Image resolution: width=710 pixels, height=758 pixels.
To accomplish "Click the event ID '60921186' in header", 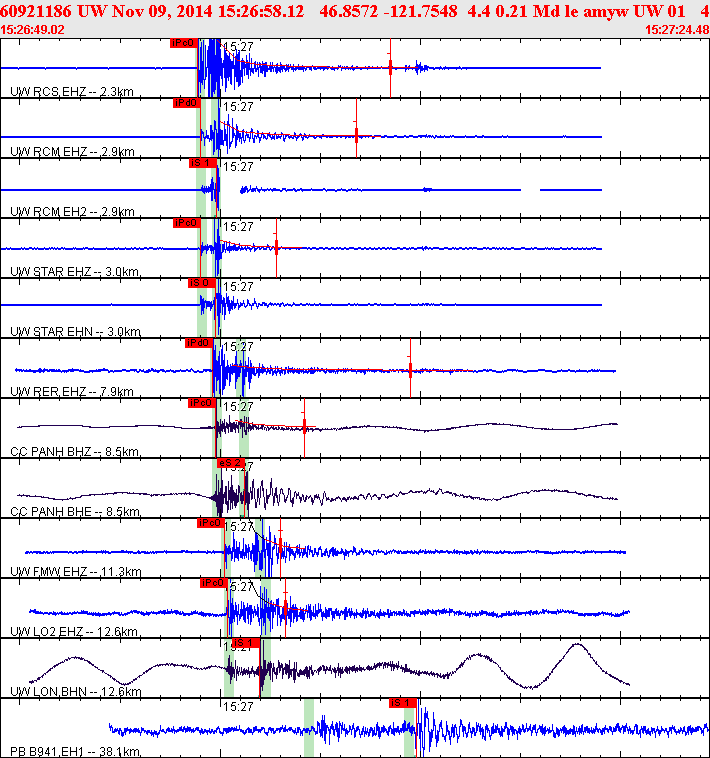I will (36, 11).
